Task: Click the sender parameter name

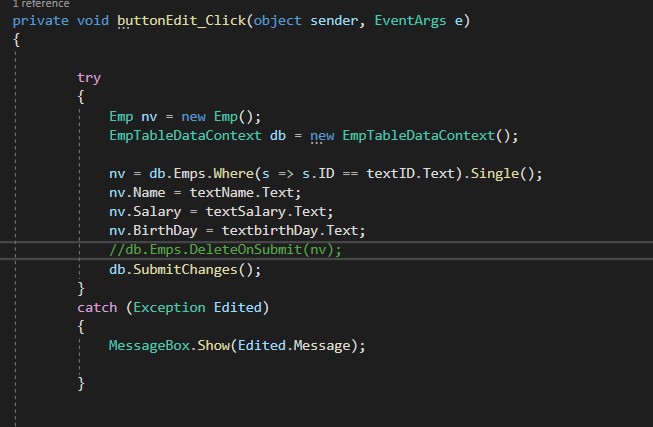Action: [335, 21]
